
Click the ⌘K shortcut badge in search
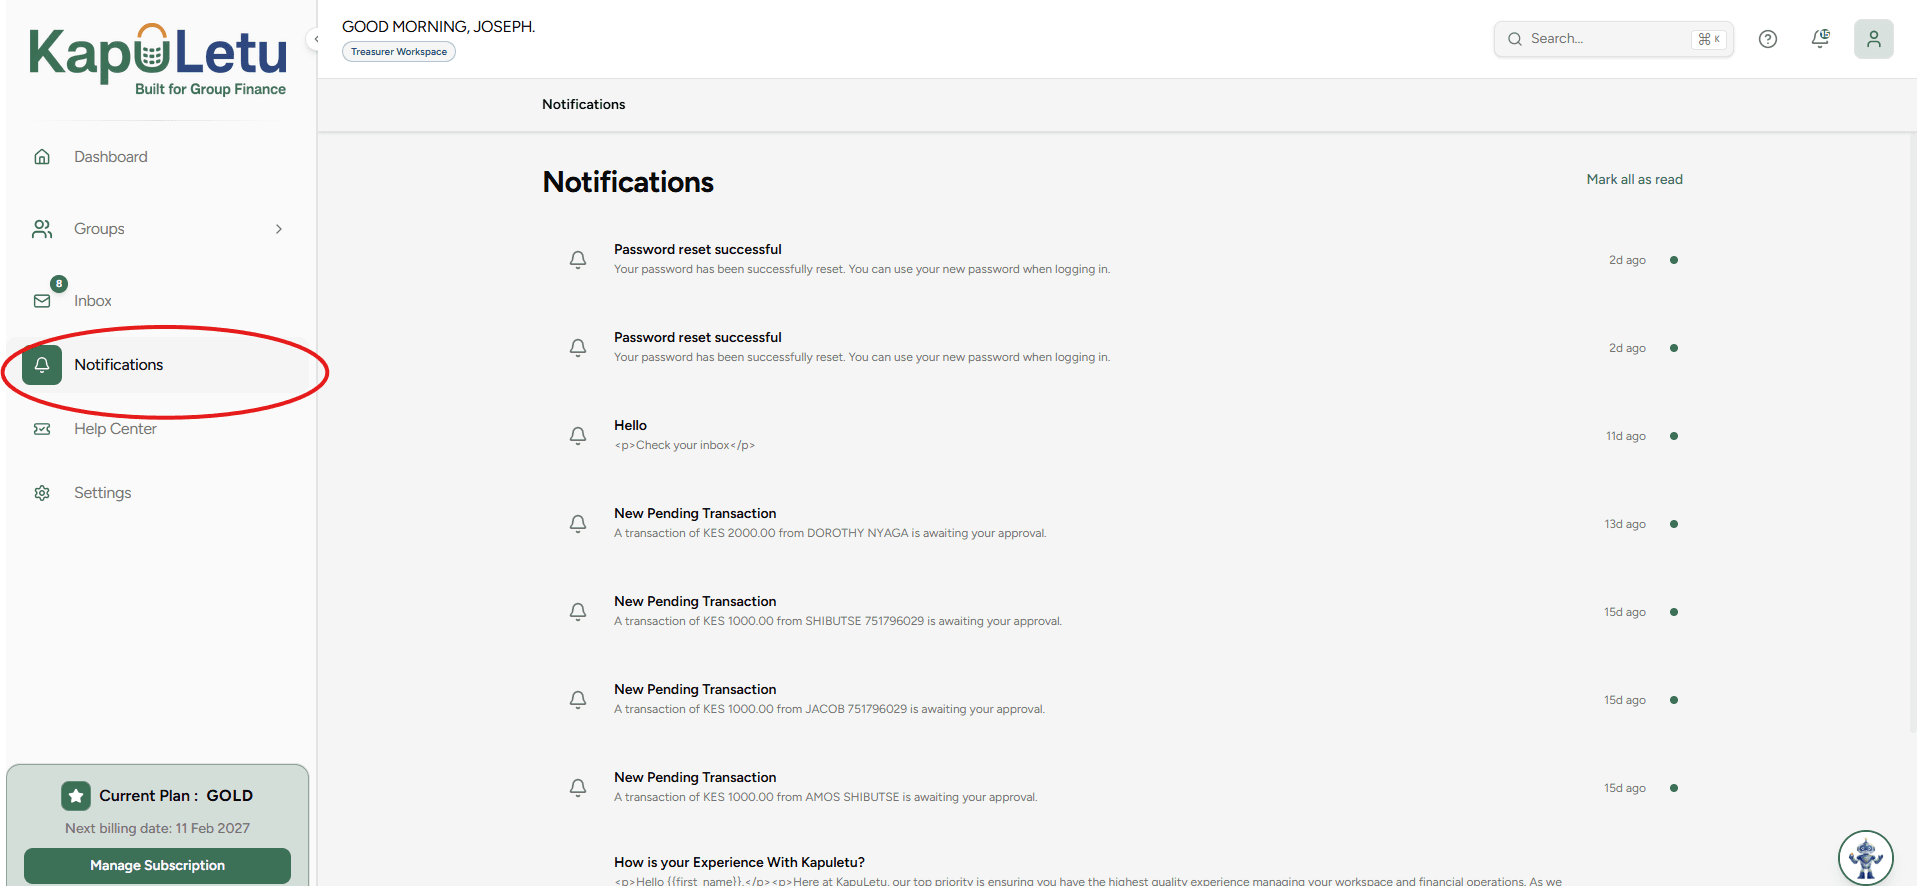[x=1709, y=39]
